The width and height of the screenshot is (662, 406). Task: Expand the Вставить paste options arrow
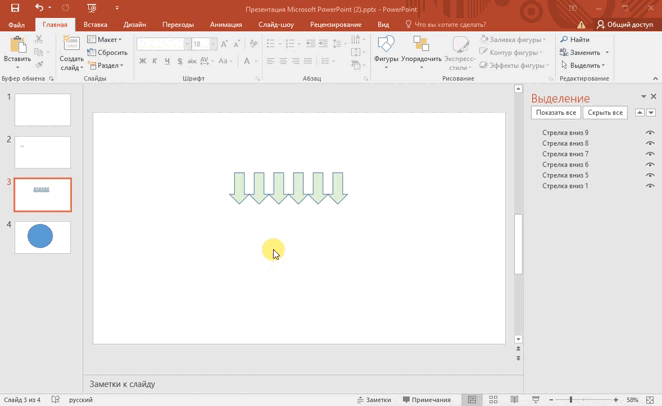[x=17, y=68]
